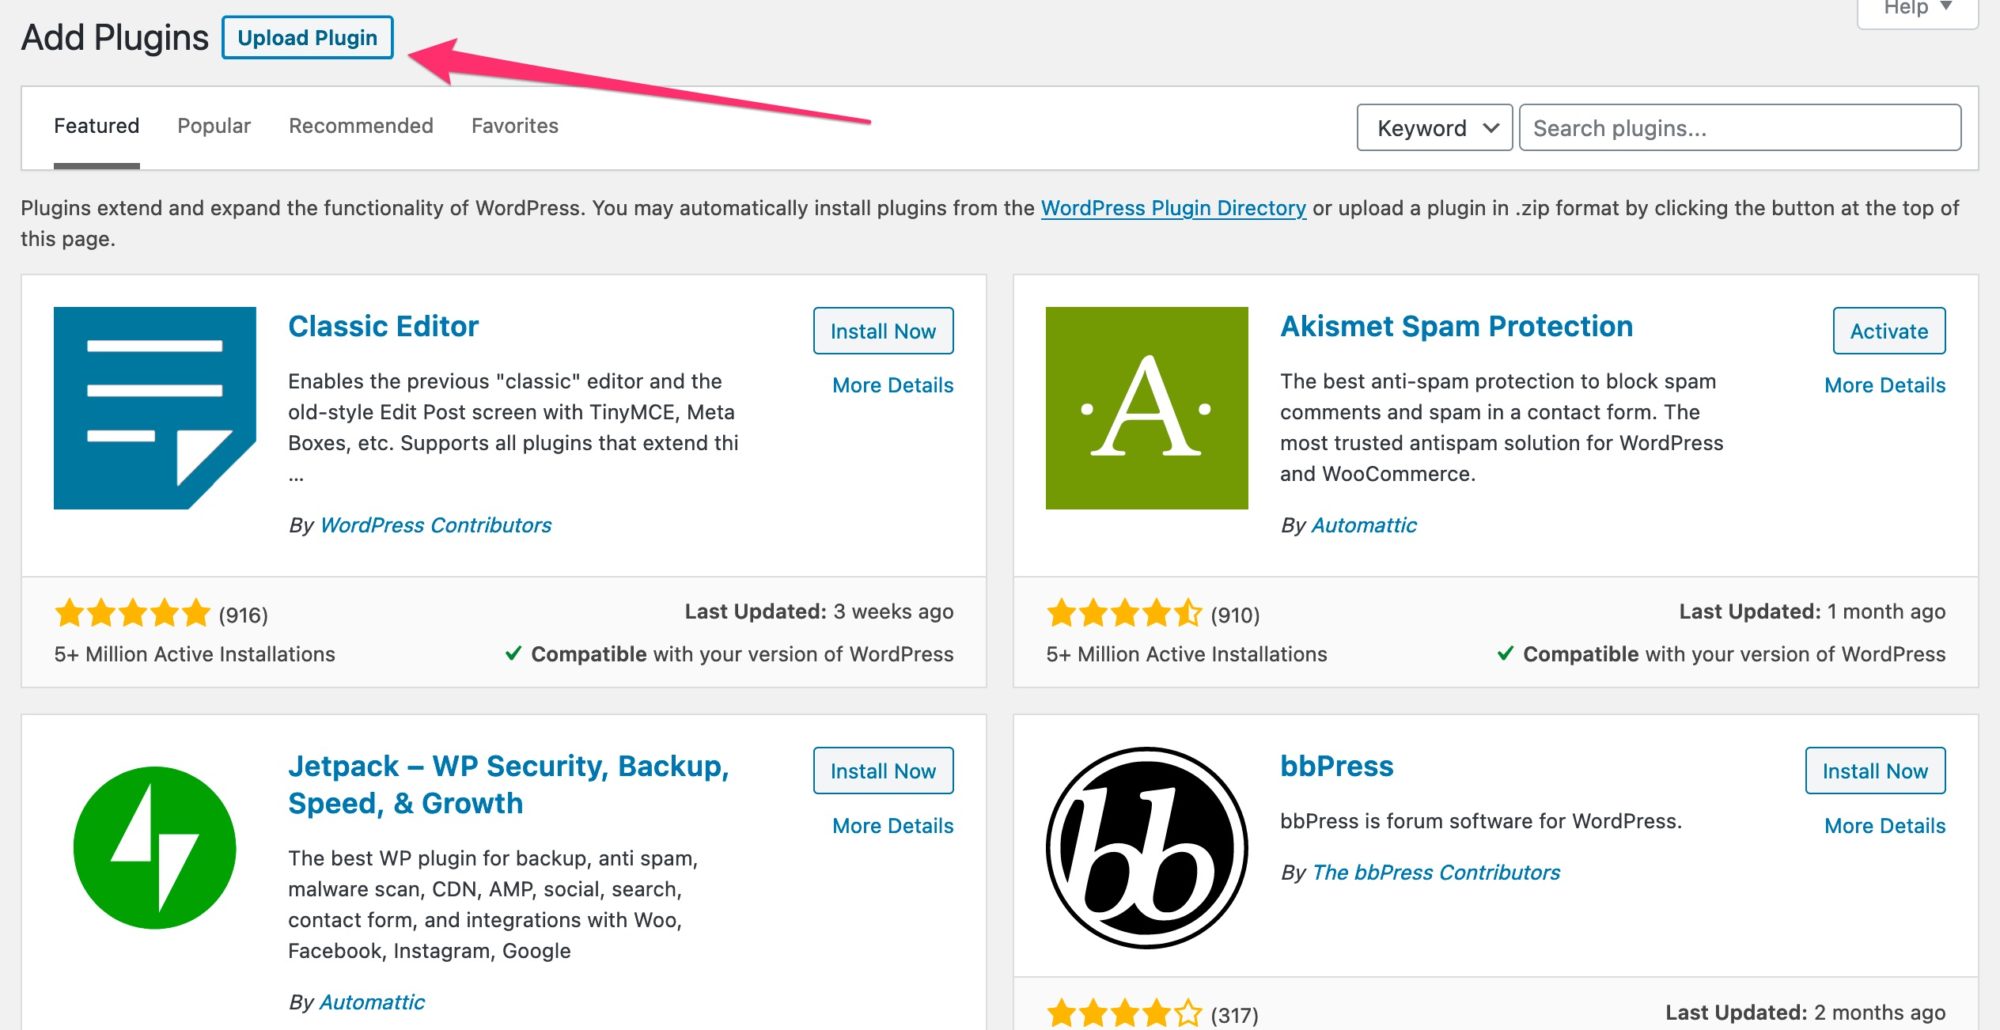Viewport: 2000px width, 1030px height.
Task: Click the Classic Editor plugin icon
Action: point(155,408)
